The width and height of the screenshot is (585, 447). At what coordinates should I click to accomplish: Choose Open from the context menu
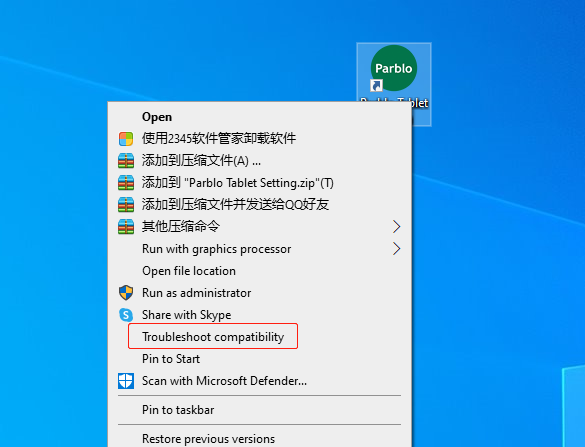(157, 117)
